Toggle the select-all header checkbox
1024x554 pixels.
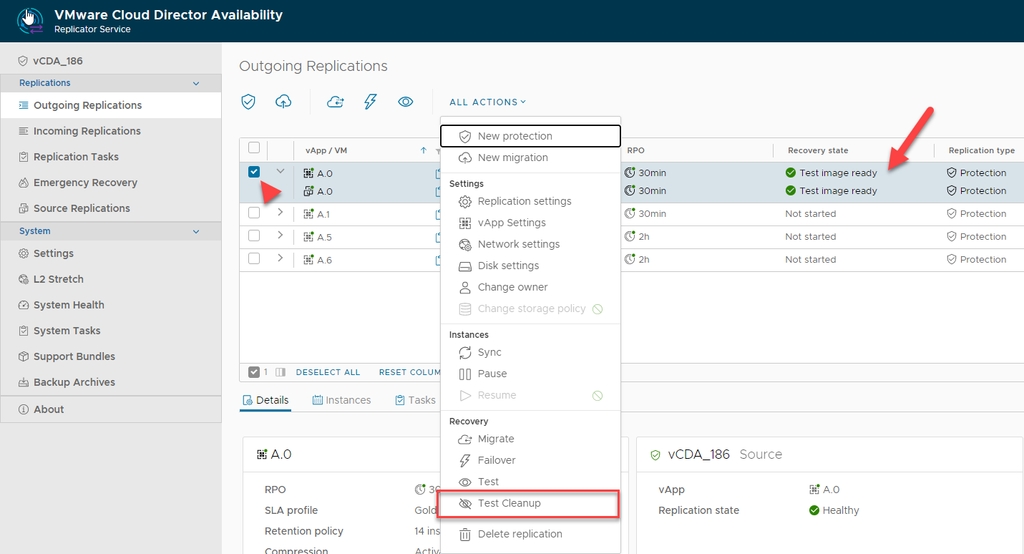click(254, 149)
